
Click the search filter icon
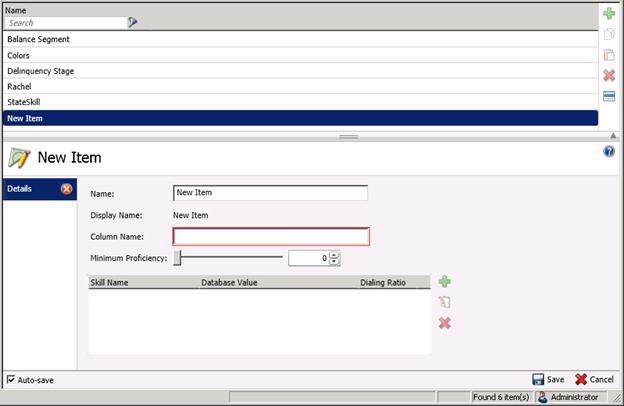pos(133,22)
